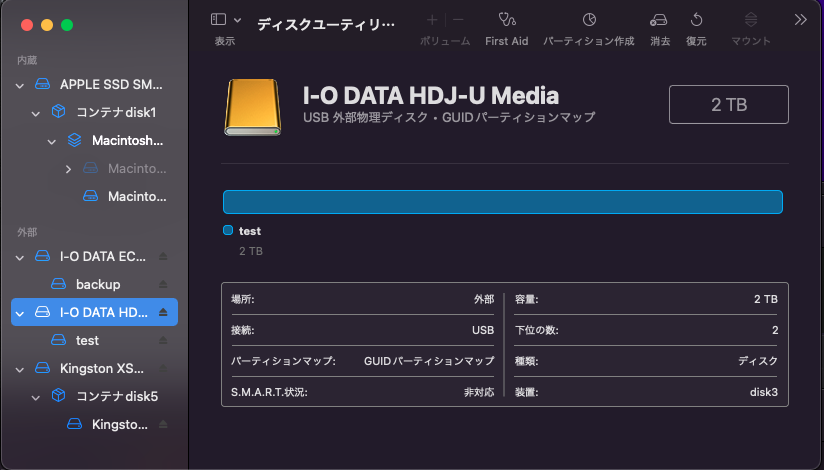Image resolution: width=824 pixels, height=470 pixels.
Task: Click the layered stack icon beside Macintosh...
Action: pos(75,140)
